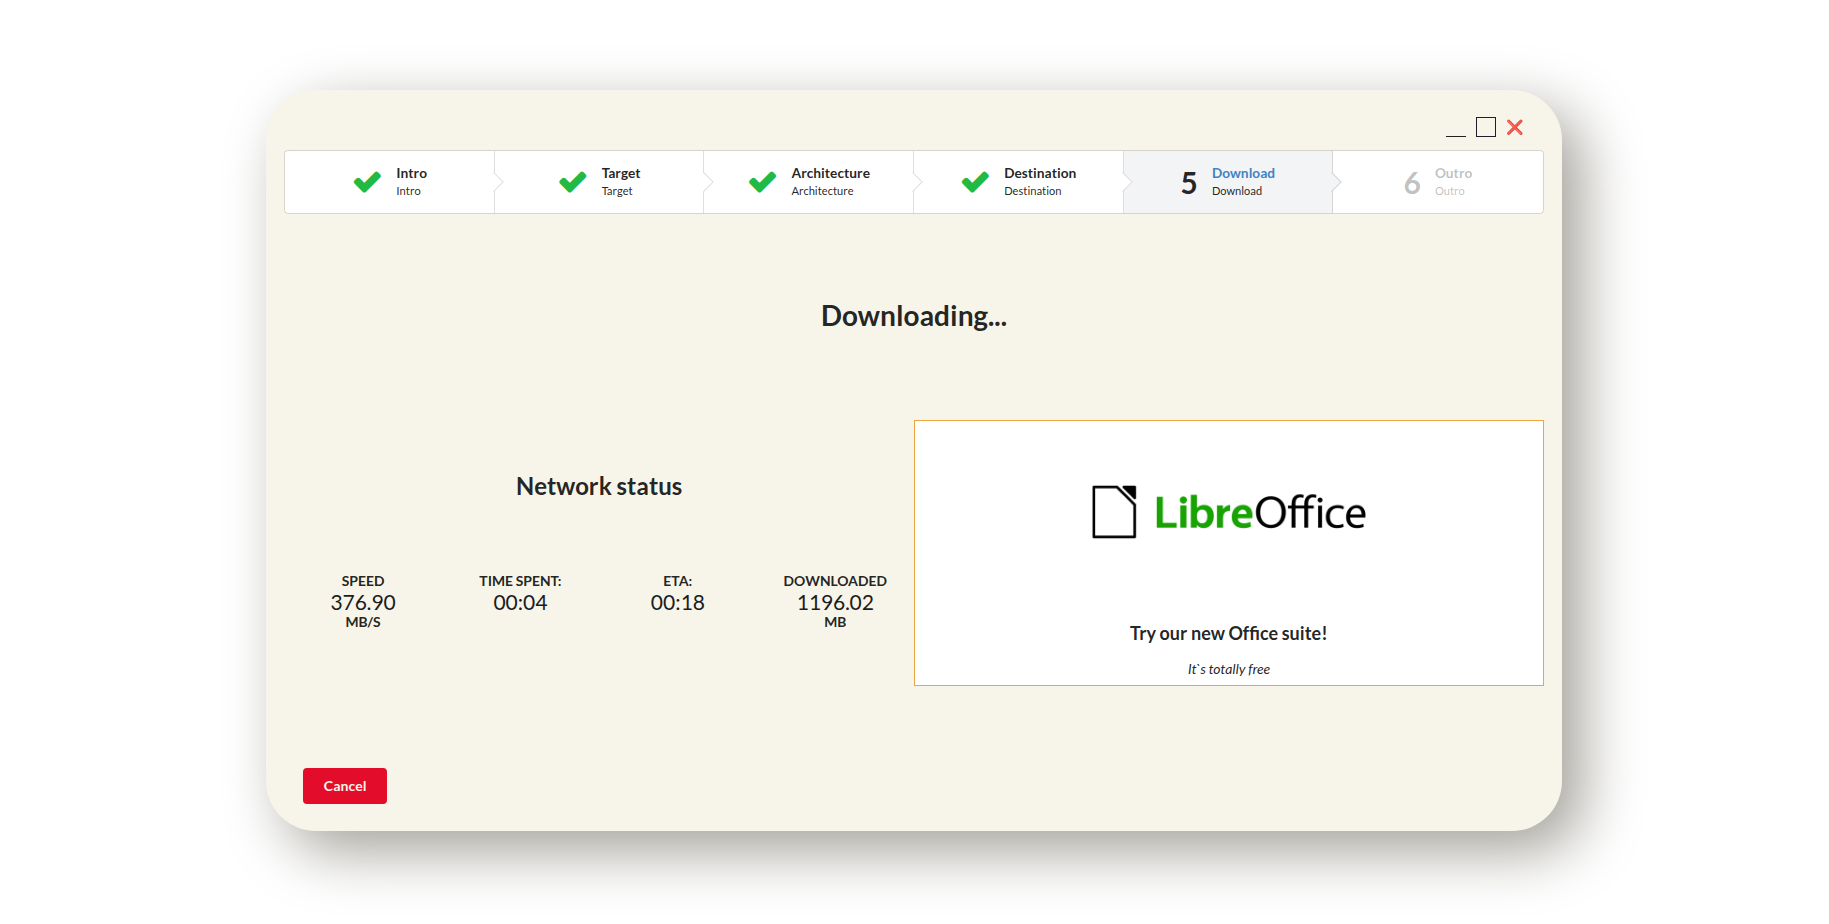Click the ETA value 00:18

click(x=677, y=602)
